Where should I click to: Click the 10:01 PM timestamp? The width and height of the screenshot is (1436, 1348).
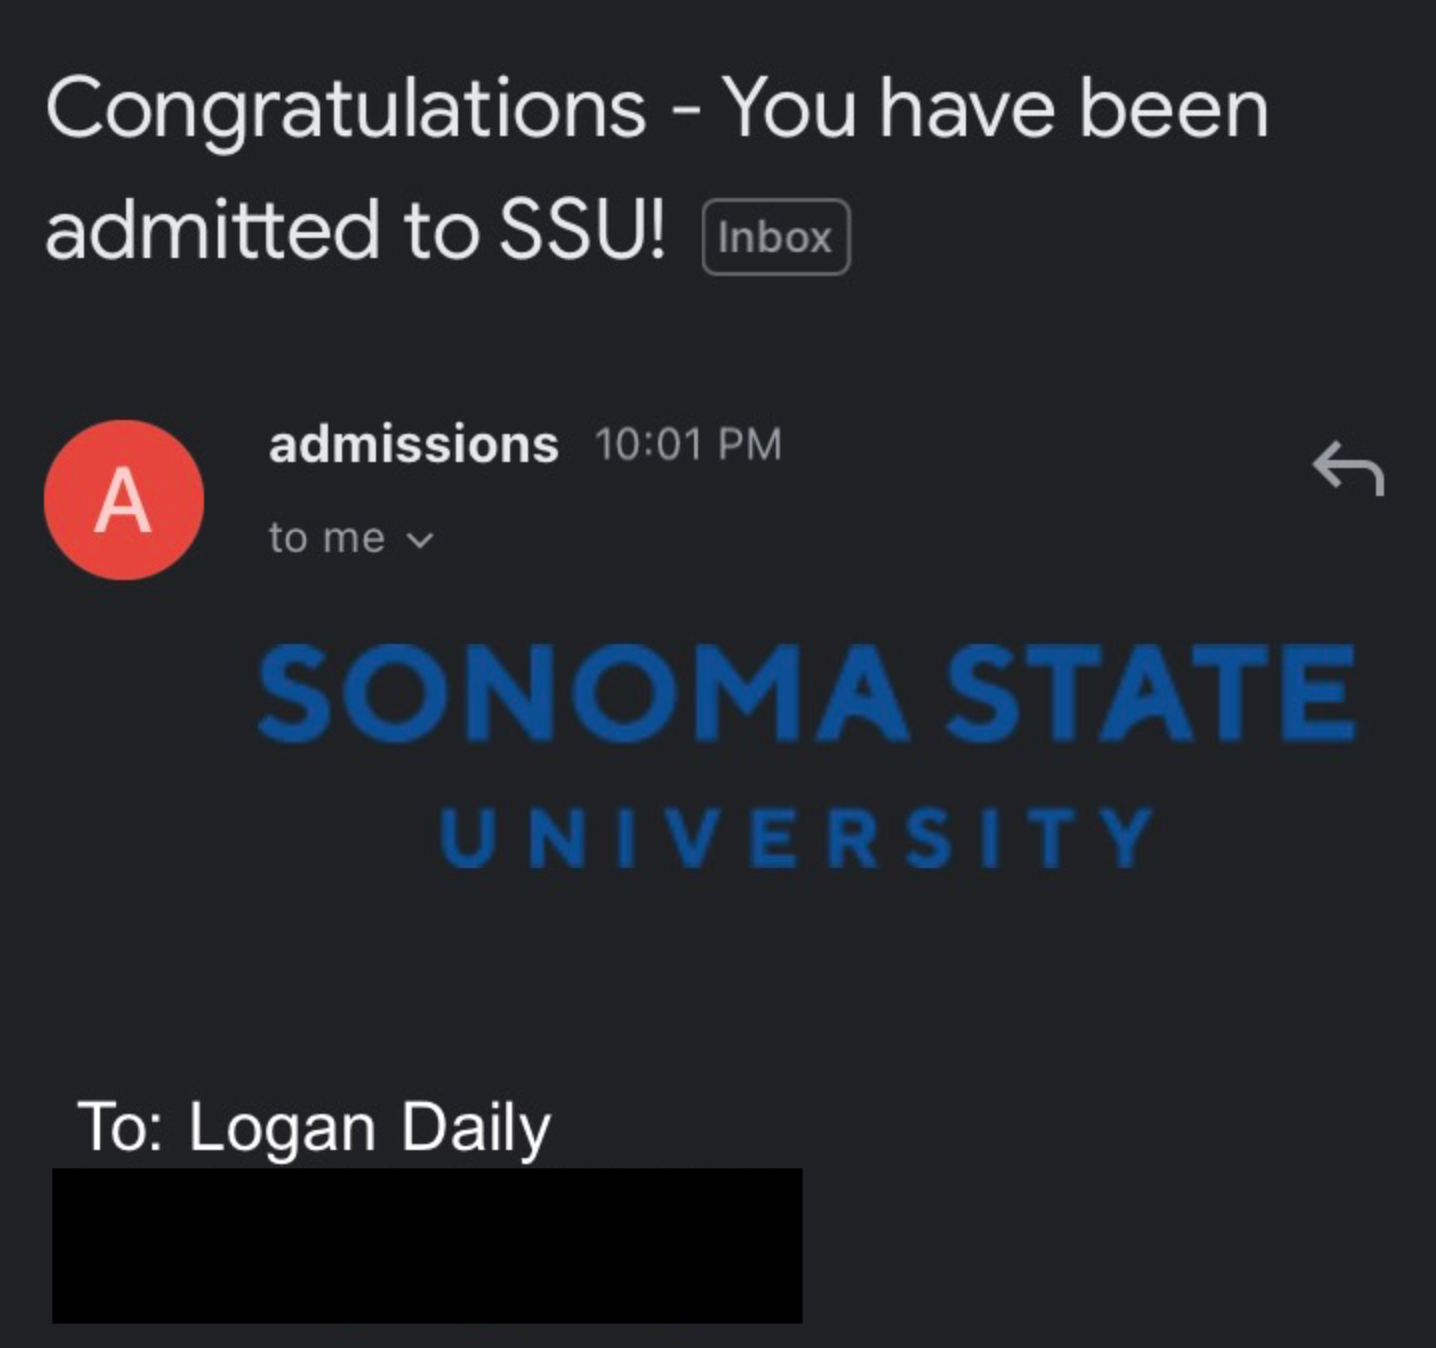tap(688, 444)
